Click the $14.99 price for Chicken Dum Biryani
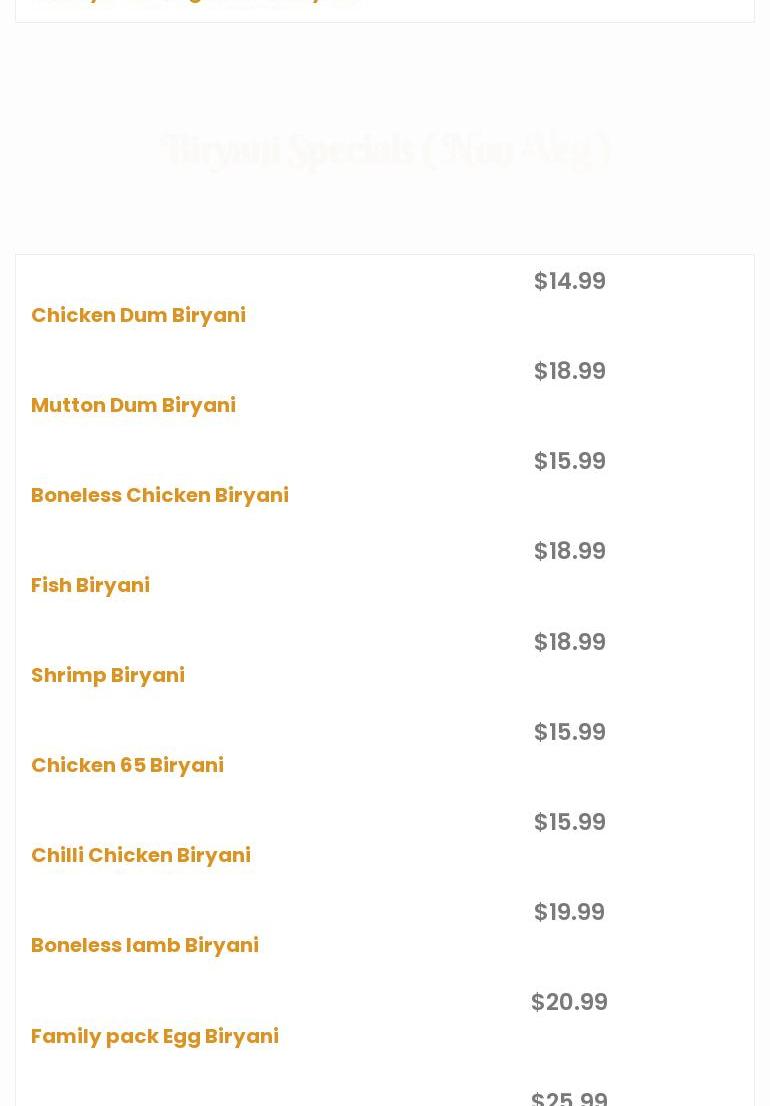The image size is (770, 1106). pyautogui.click(x=569, y=281)
